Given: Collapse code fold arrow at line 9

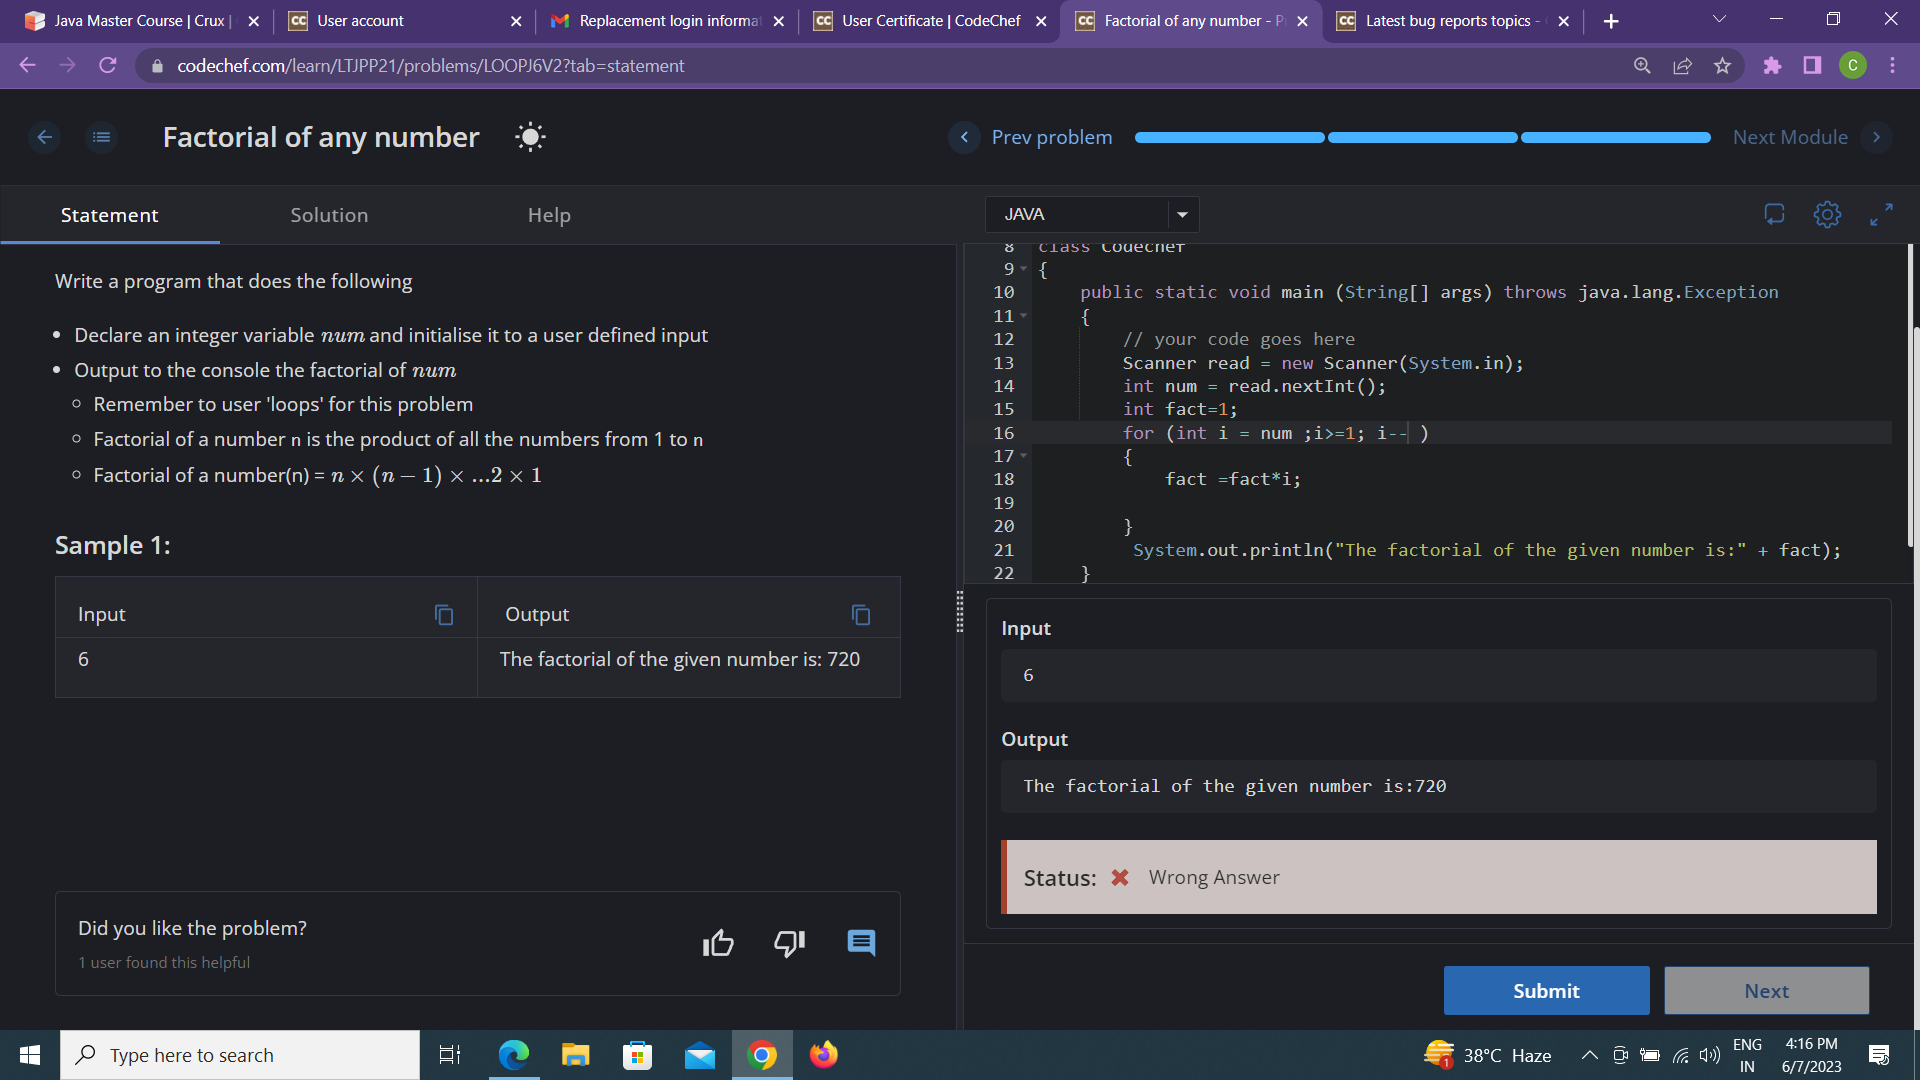Looking at the screenshot, I should pos(1023,269).
